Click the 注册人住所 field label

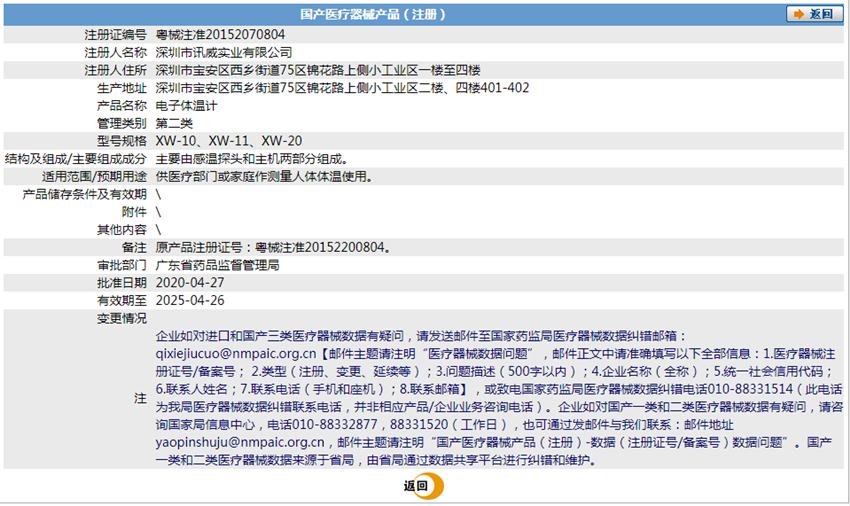pyautogui.click(x=115, y=71)
